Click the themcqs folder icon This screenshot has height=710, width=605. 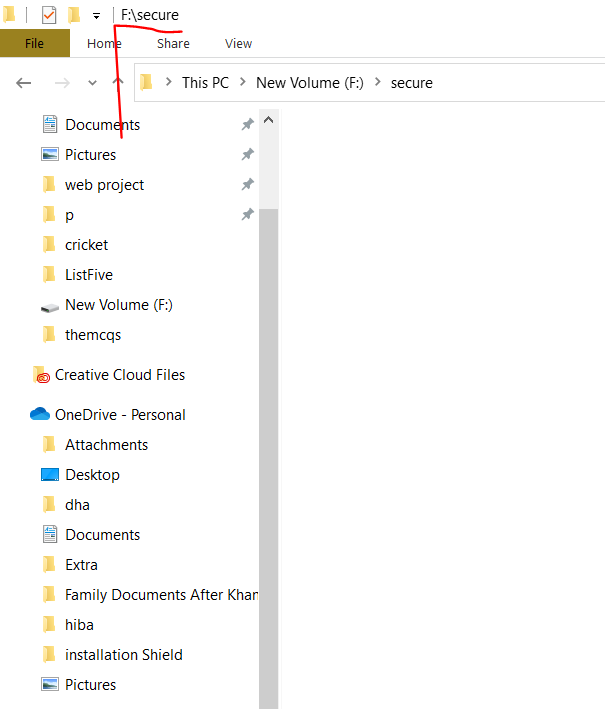(49, 335)
